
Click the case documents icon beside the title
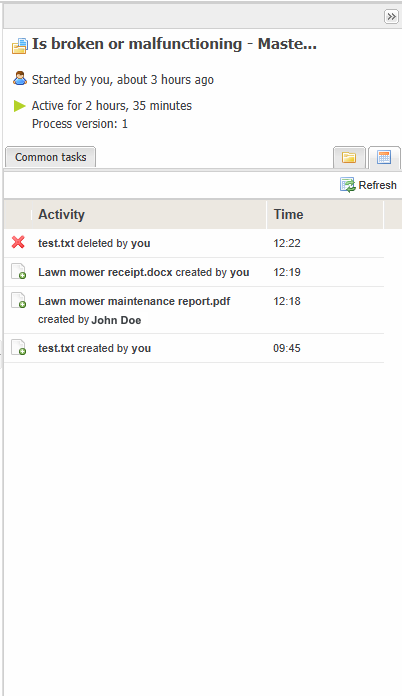pyautogui.click(x=20, y=46)
